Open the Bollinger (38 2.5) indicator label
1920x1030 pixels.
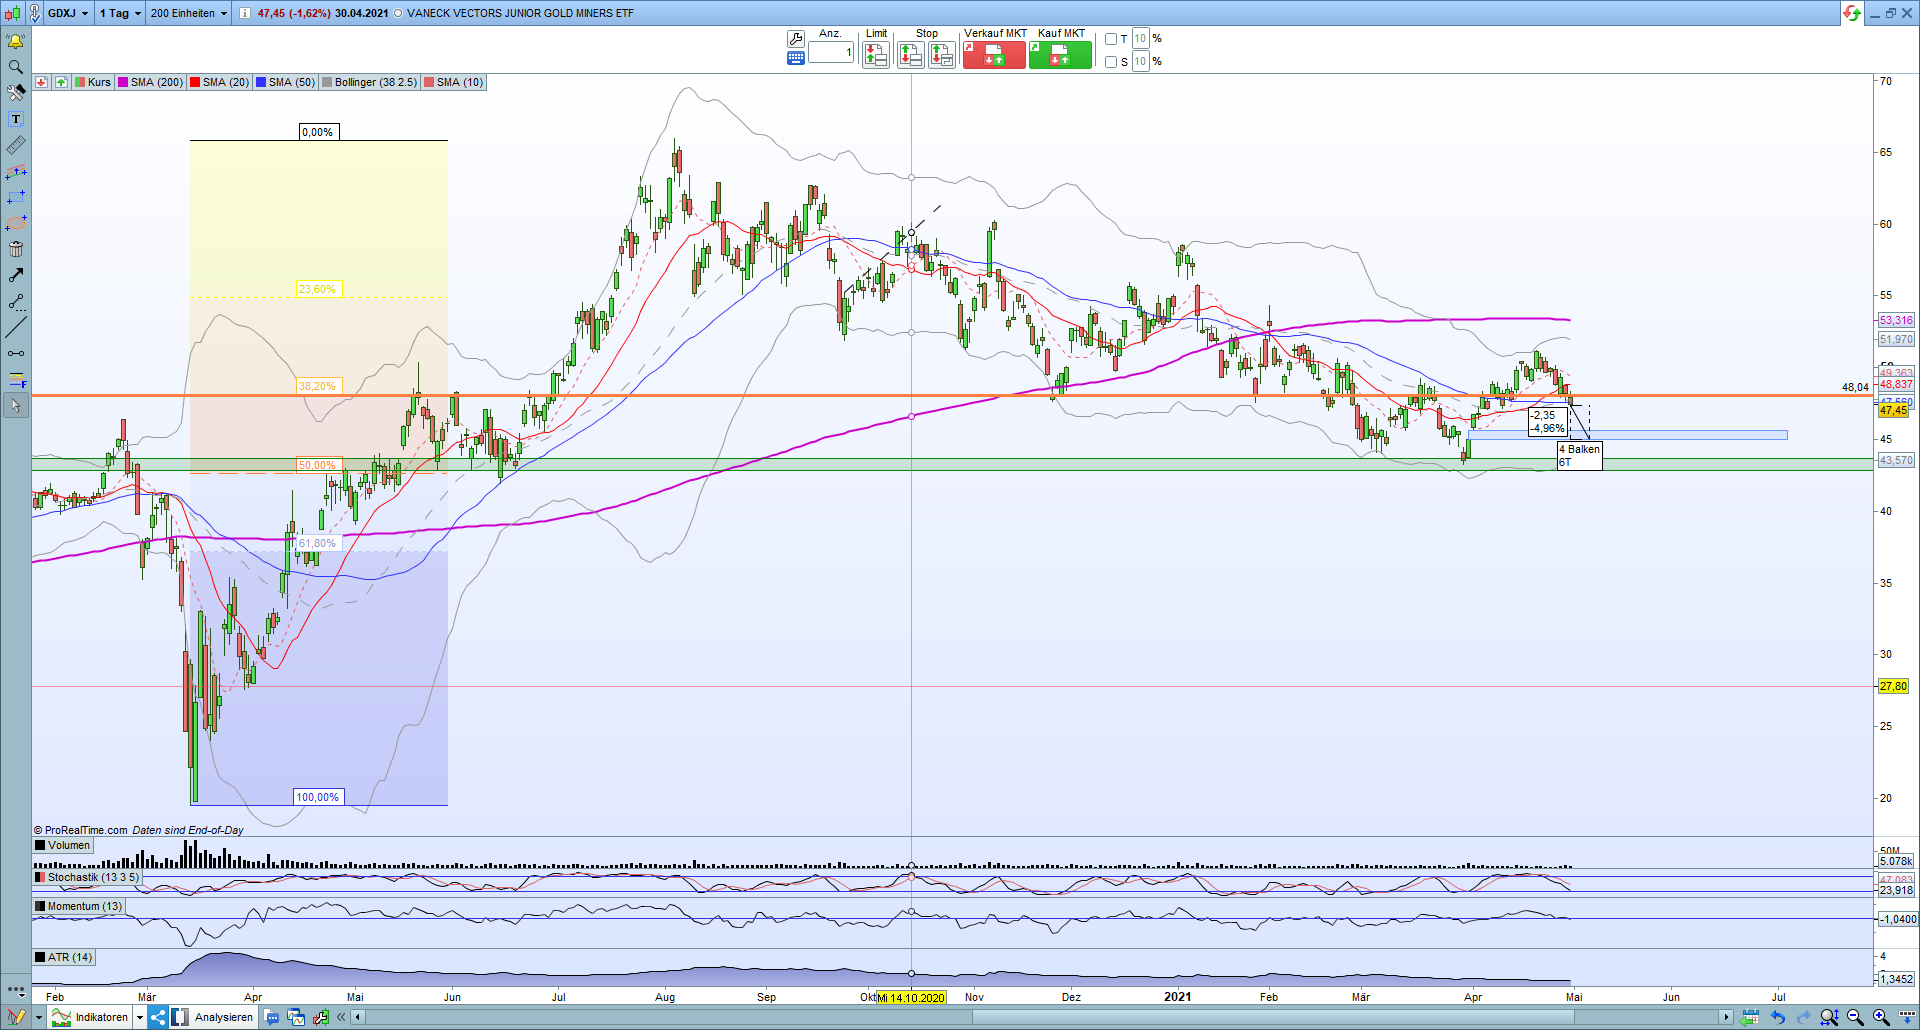pos(375,82)
